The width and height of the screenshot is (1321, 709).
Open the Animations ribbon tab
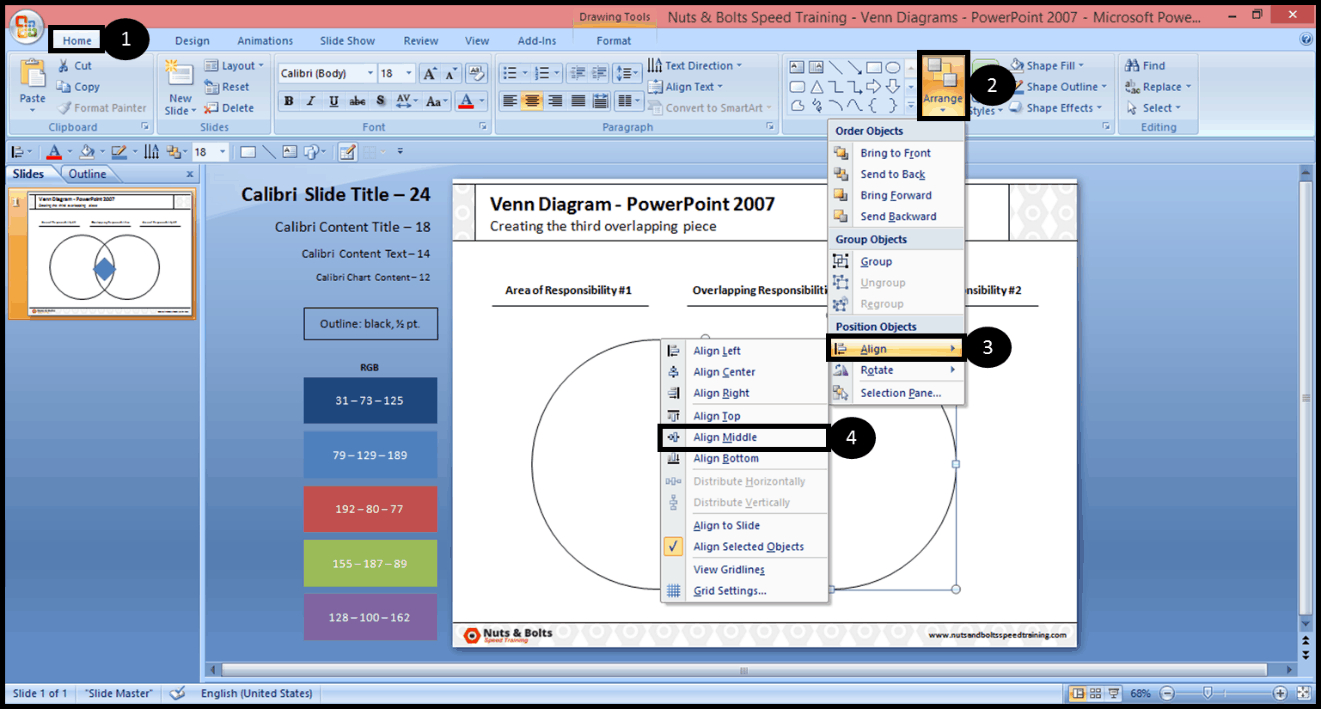[x=265, y=41]
